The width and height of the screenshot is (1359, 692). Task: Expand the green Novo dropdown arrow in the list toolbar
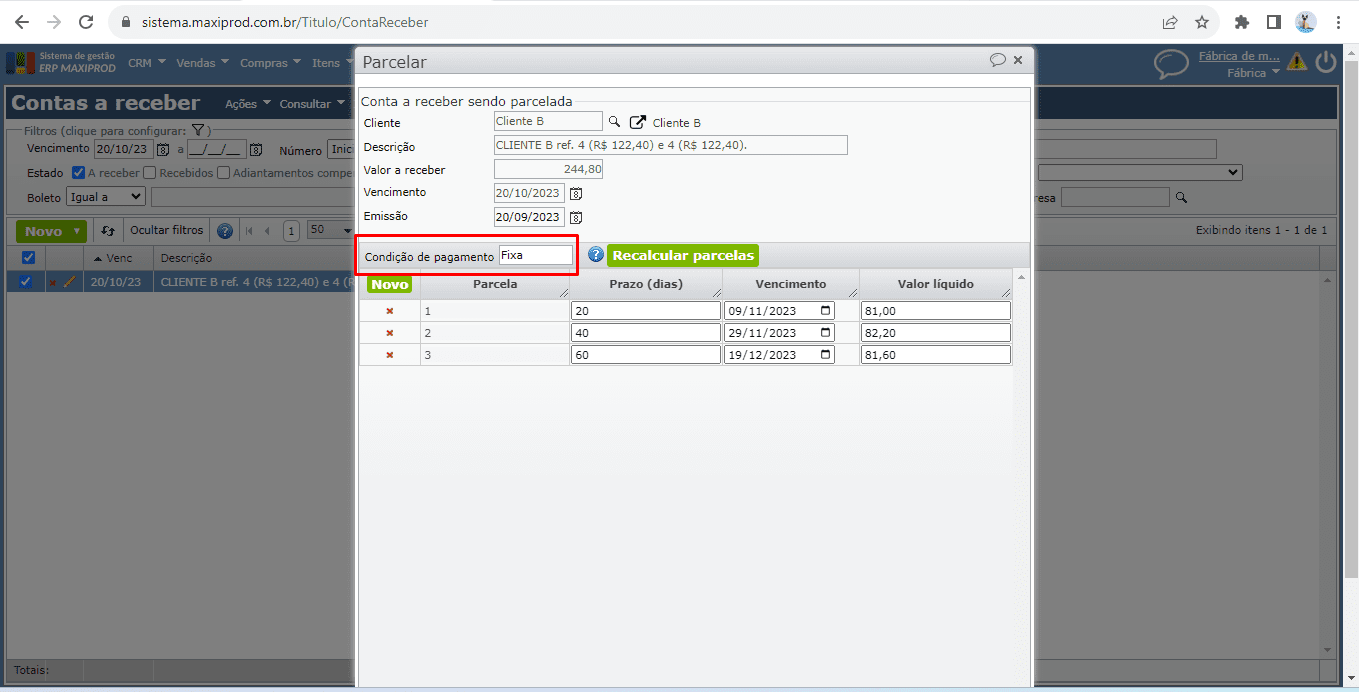(77, 231)
